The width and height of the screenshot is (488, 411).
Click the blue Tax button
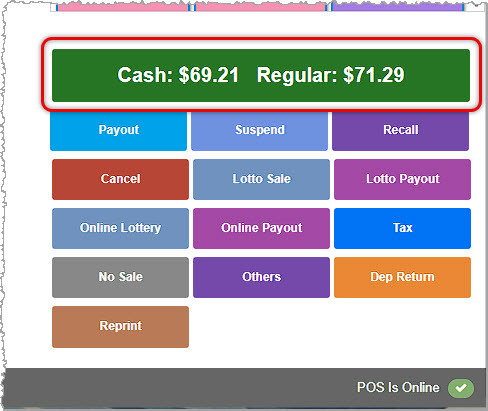tap(402, 228)
